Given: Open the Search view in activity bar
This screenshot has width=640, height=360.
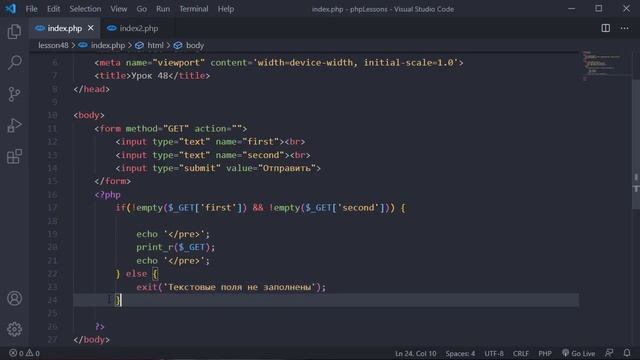Looking at the screenshot, I should click(14, 62).
